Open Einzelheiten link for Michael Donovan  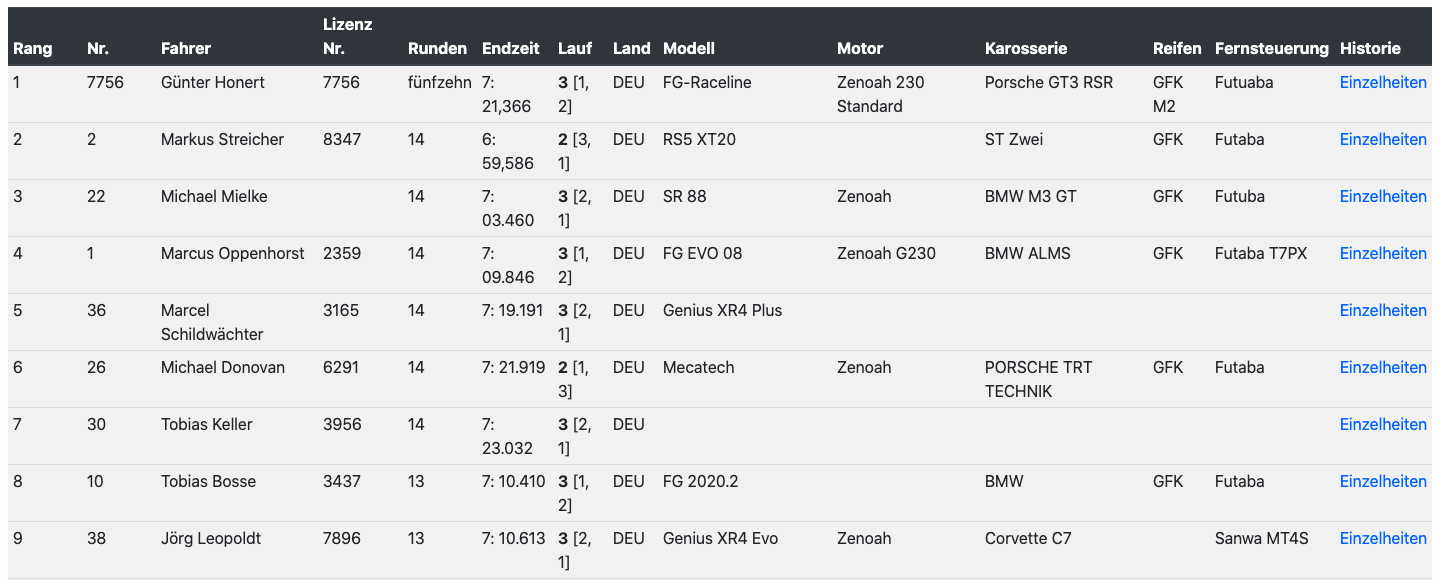coord(1383,368)
